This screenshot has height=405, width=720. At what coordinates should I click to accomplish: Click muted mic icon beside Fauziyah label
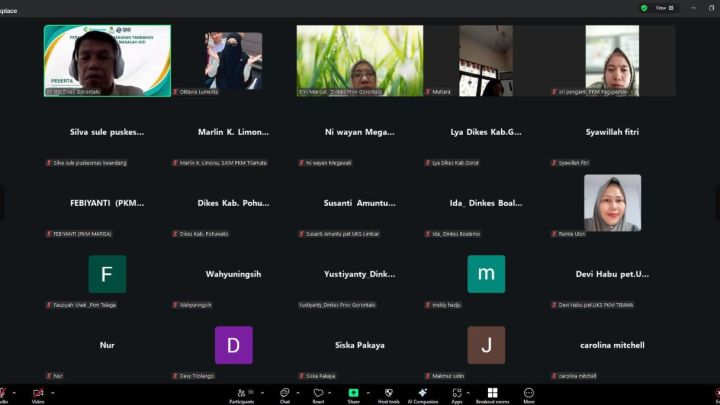click(49, 305)
